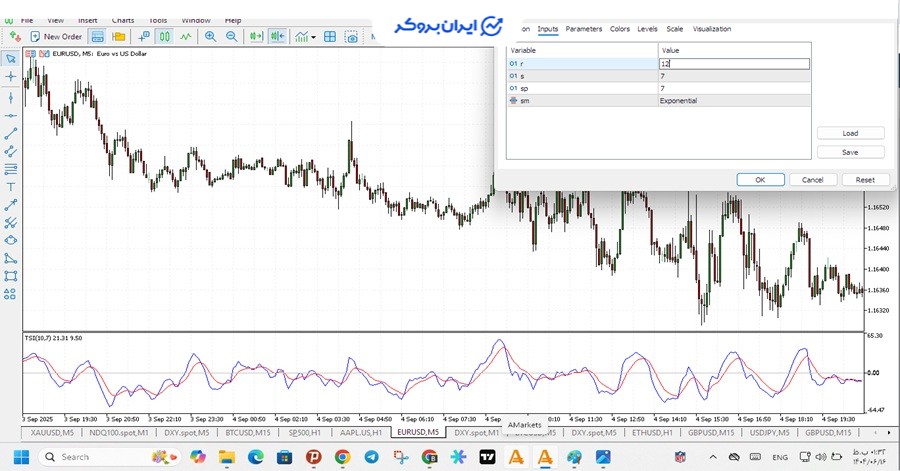The height and width of the screenshot is (471, 900).
Task: Open depth of market icon on chart header
Action: pyautogui.click(x=44, y=53)
